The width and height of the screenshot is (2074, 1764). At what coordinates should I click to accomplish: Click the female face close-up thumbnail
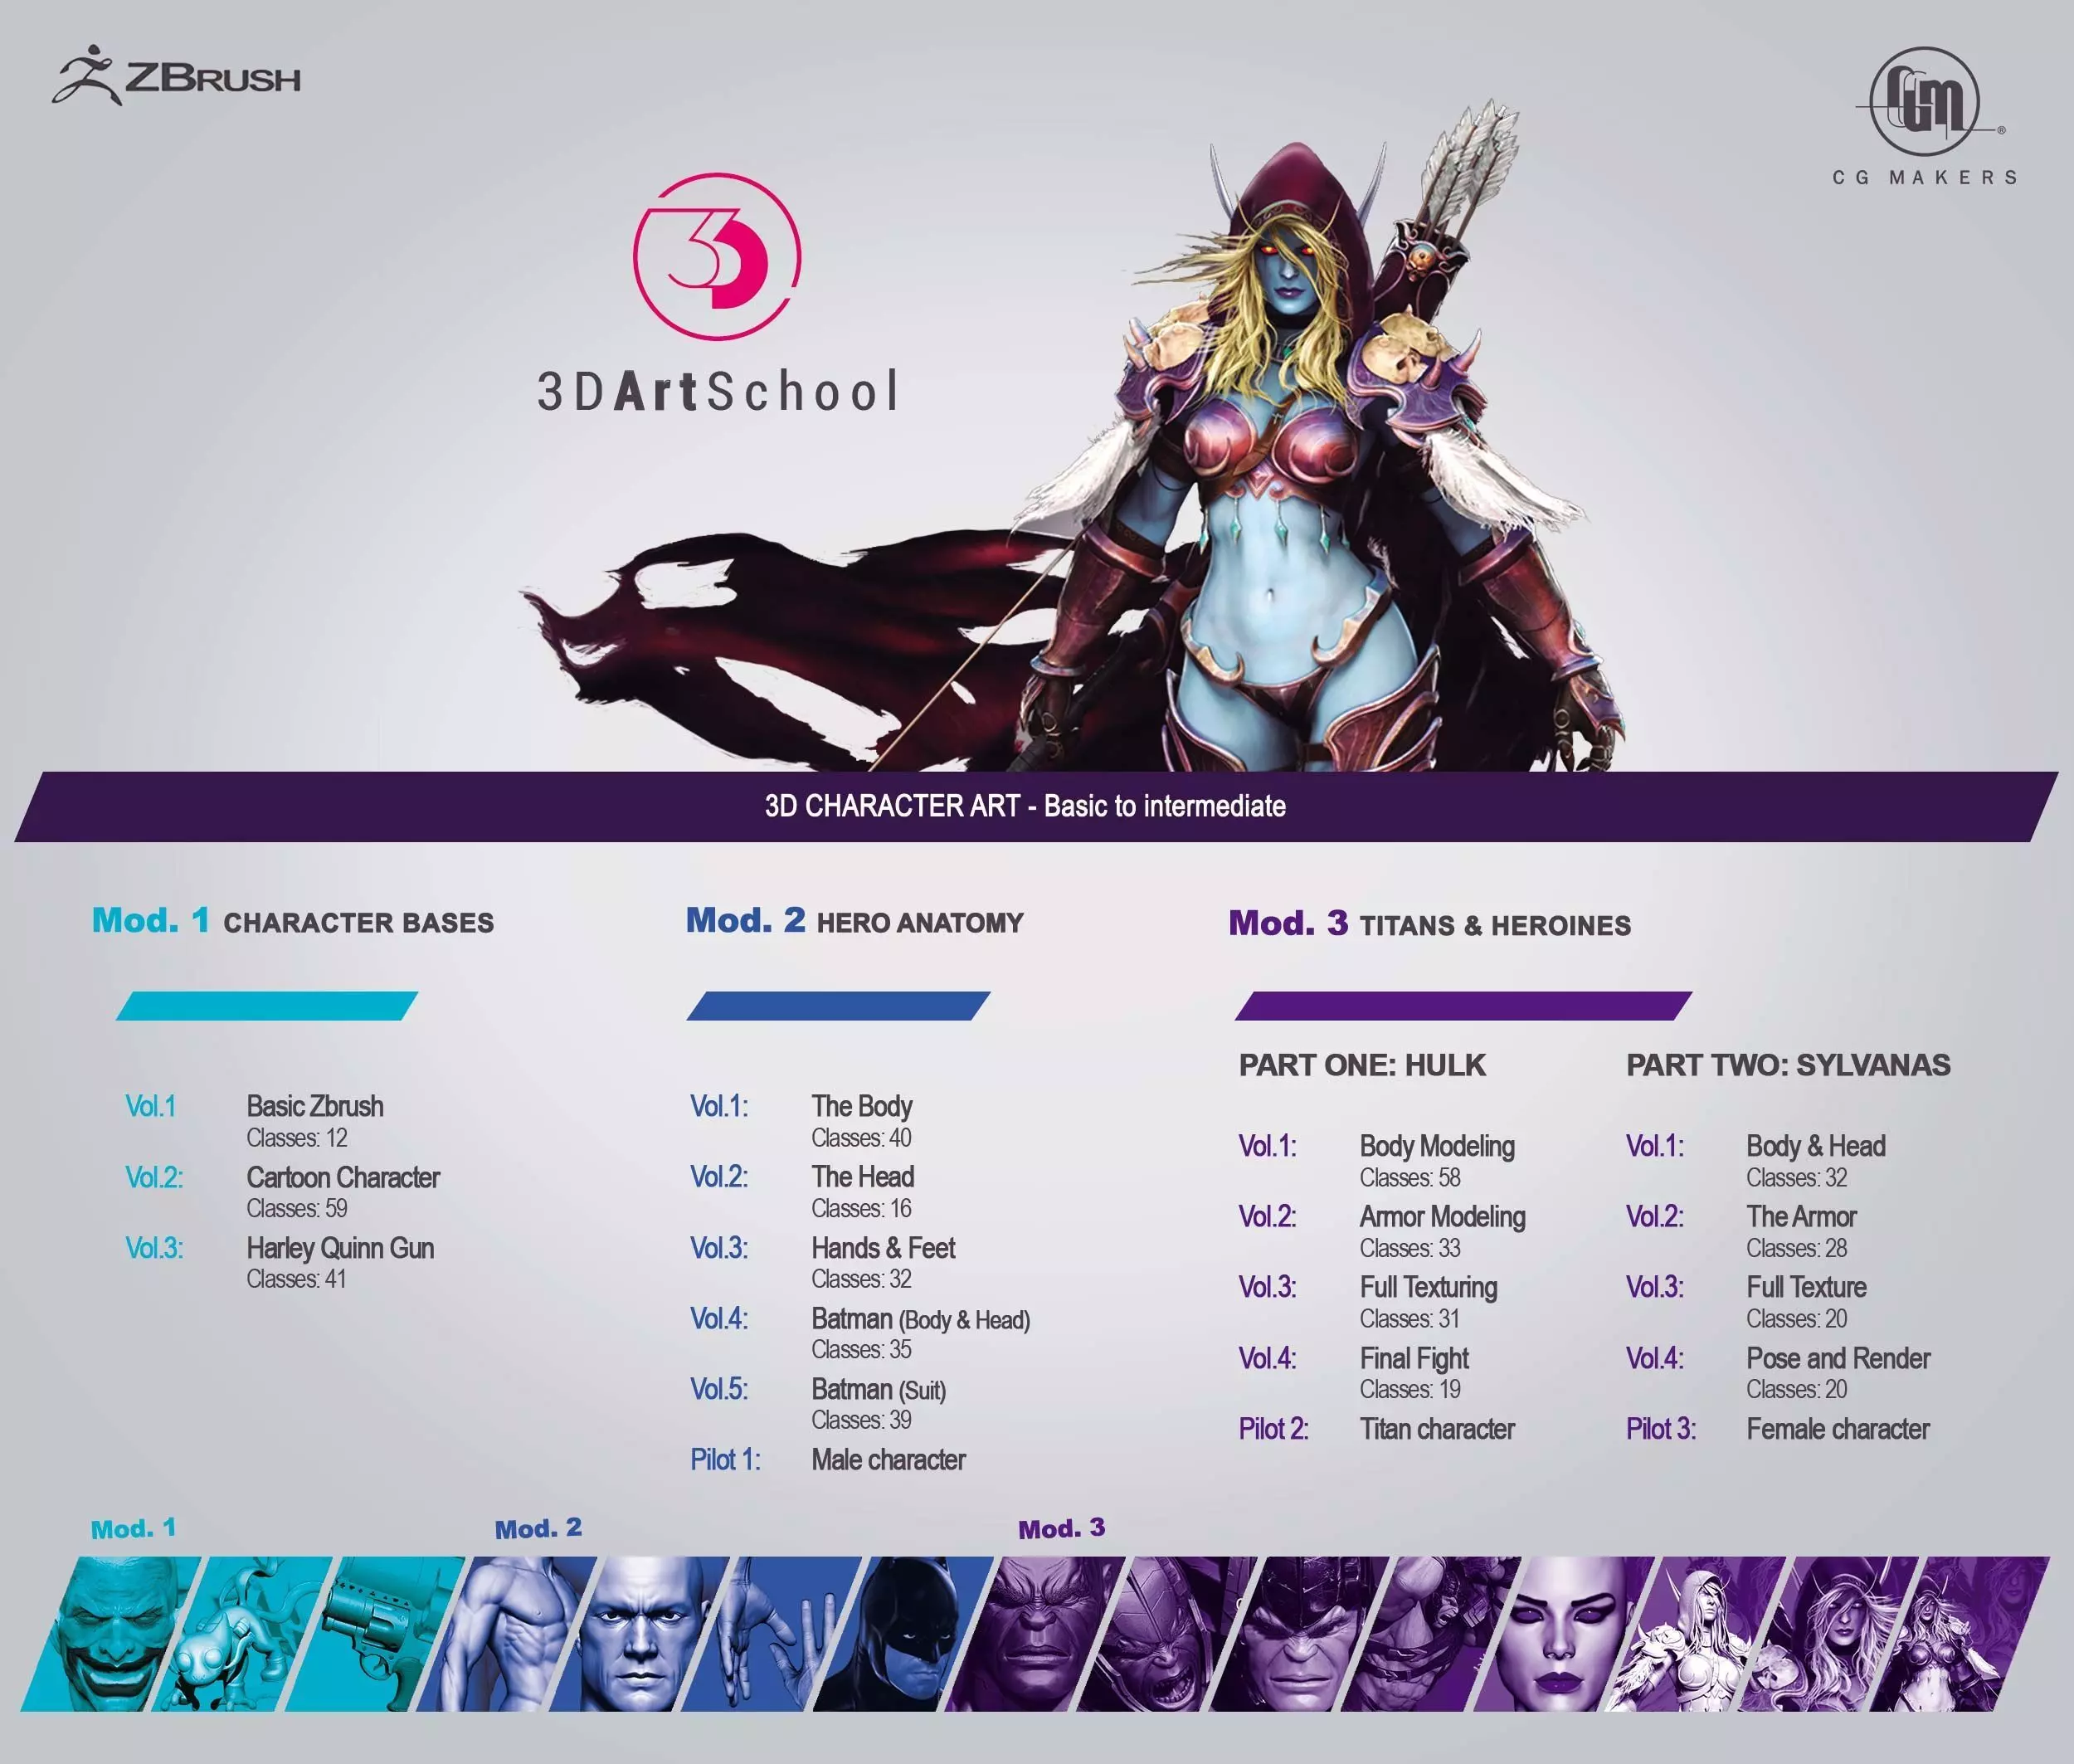pos(1564,1633)
